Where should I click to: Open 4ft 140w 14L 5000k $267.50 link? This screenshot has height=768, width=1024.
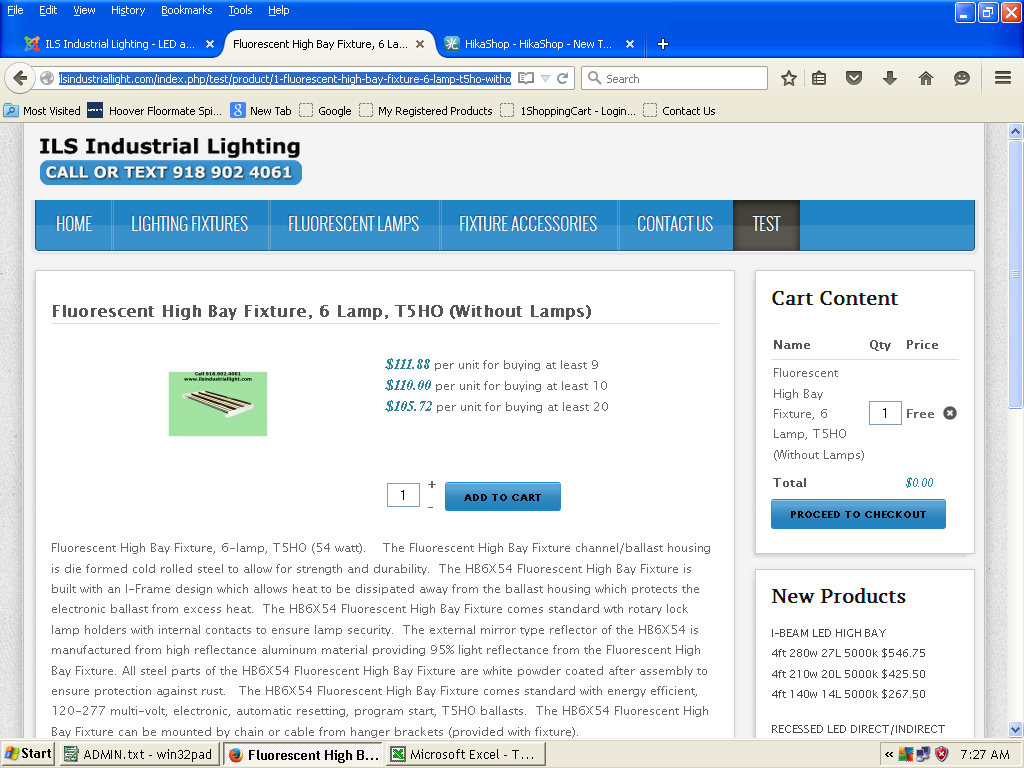[x=848, y=694]
